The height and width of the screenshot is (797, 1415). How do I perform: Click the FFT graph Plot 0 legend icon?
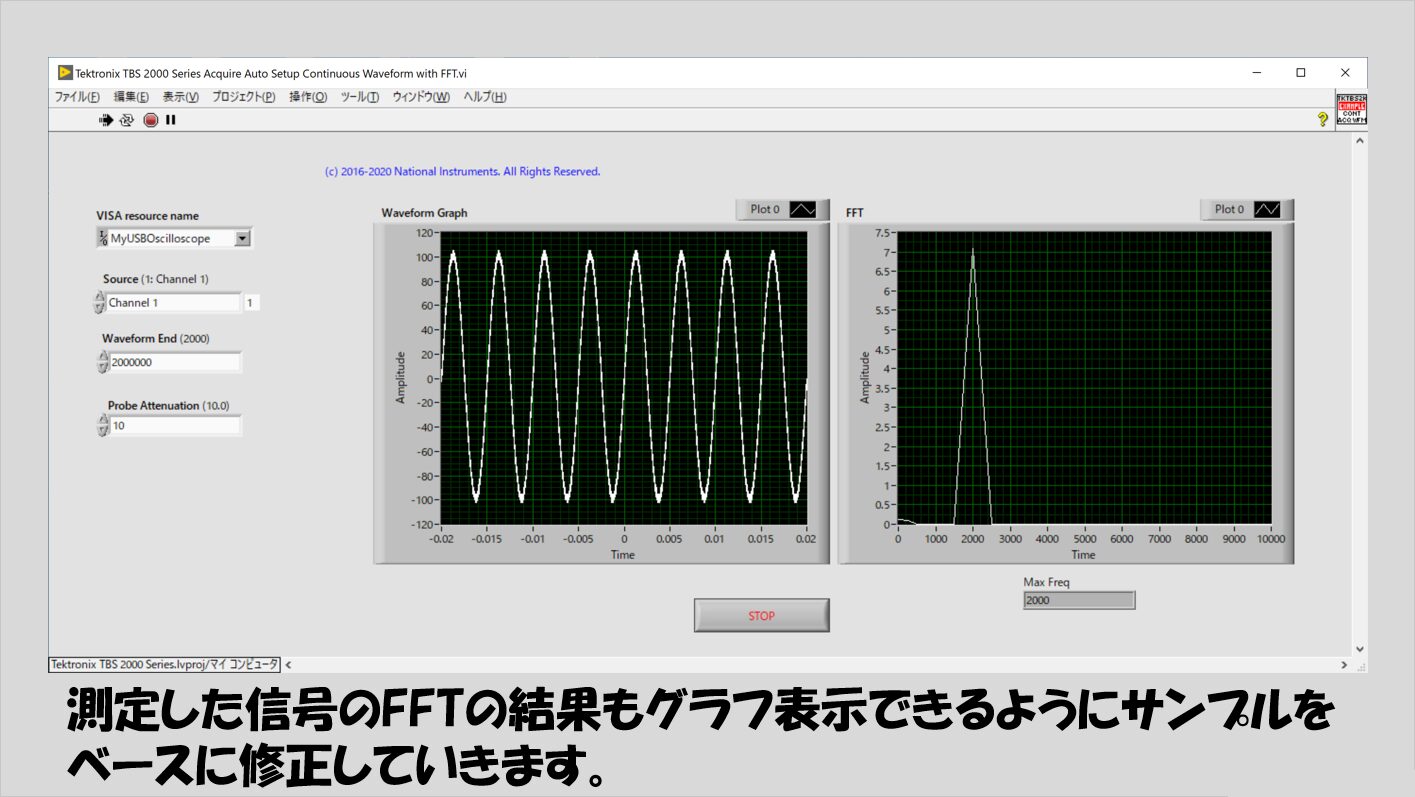click(1267, 209)
